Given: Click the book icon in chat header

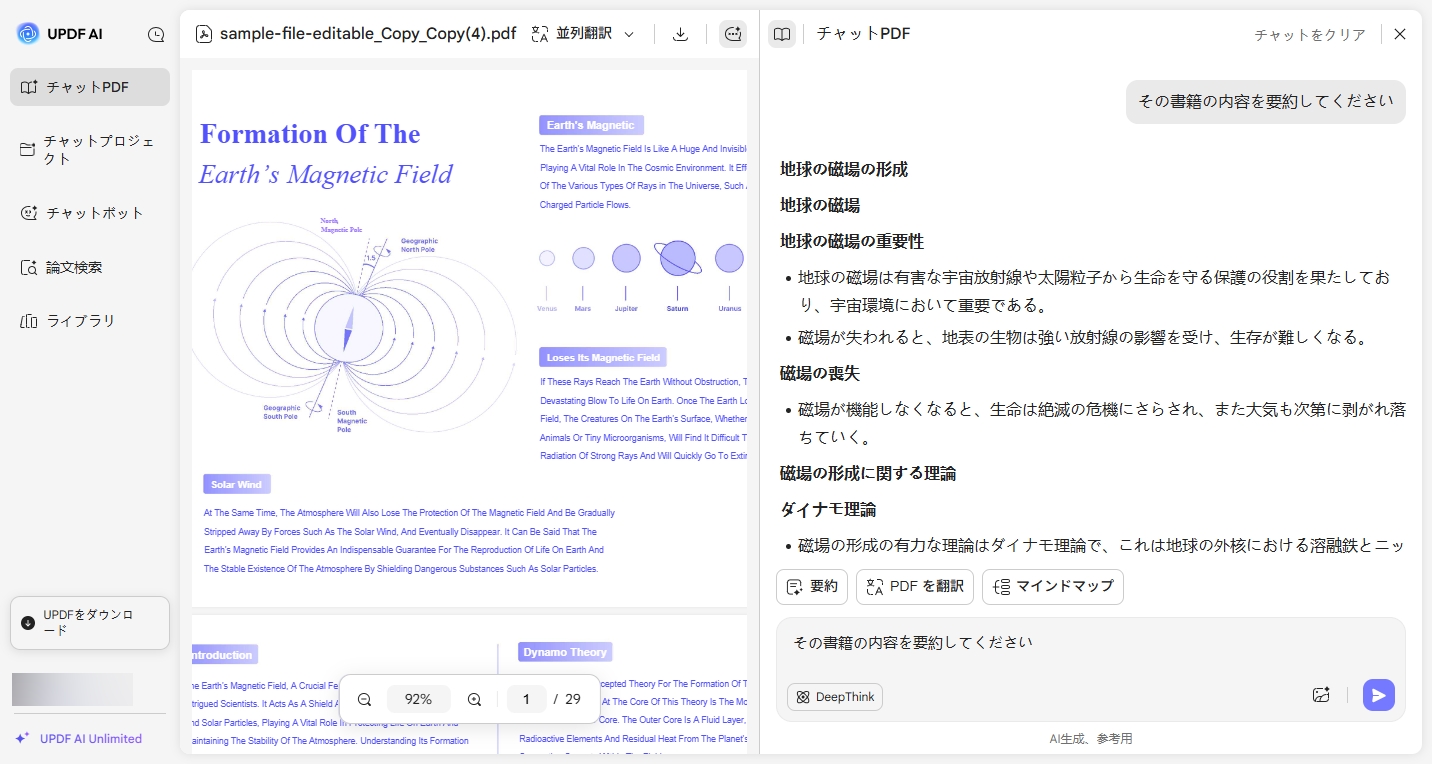Looking at the screenshot, I should (782, 34).
